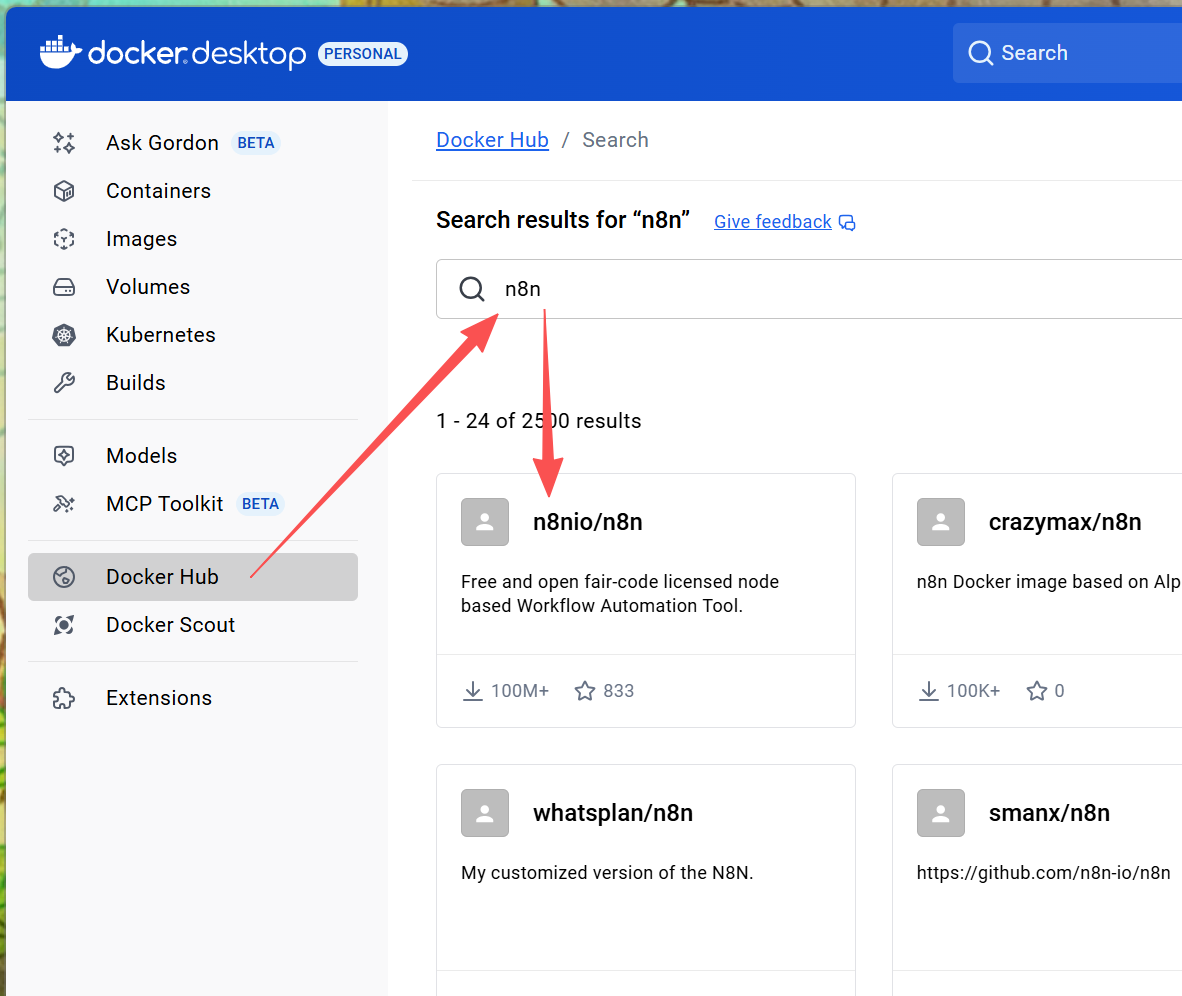This screenshot has width=1182, height=996.
Task: Select Docker Hub in sidebar
Action: point(193,577)
